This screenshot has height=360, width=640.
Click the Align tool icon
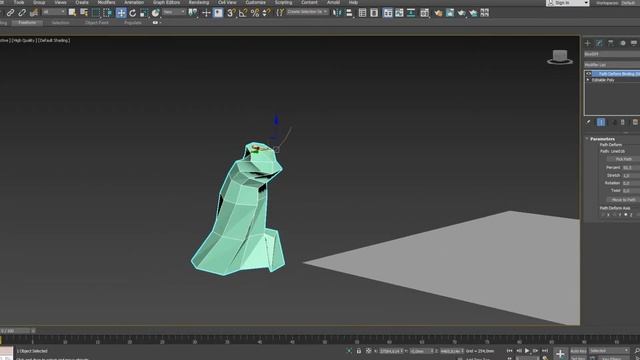pyautogui.click(x=349, y=13)
